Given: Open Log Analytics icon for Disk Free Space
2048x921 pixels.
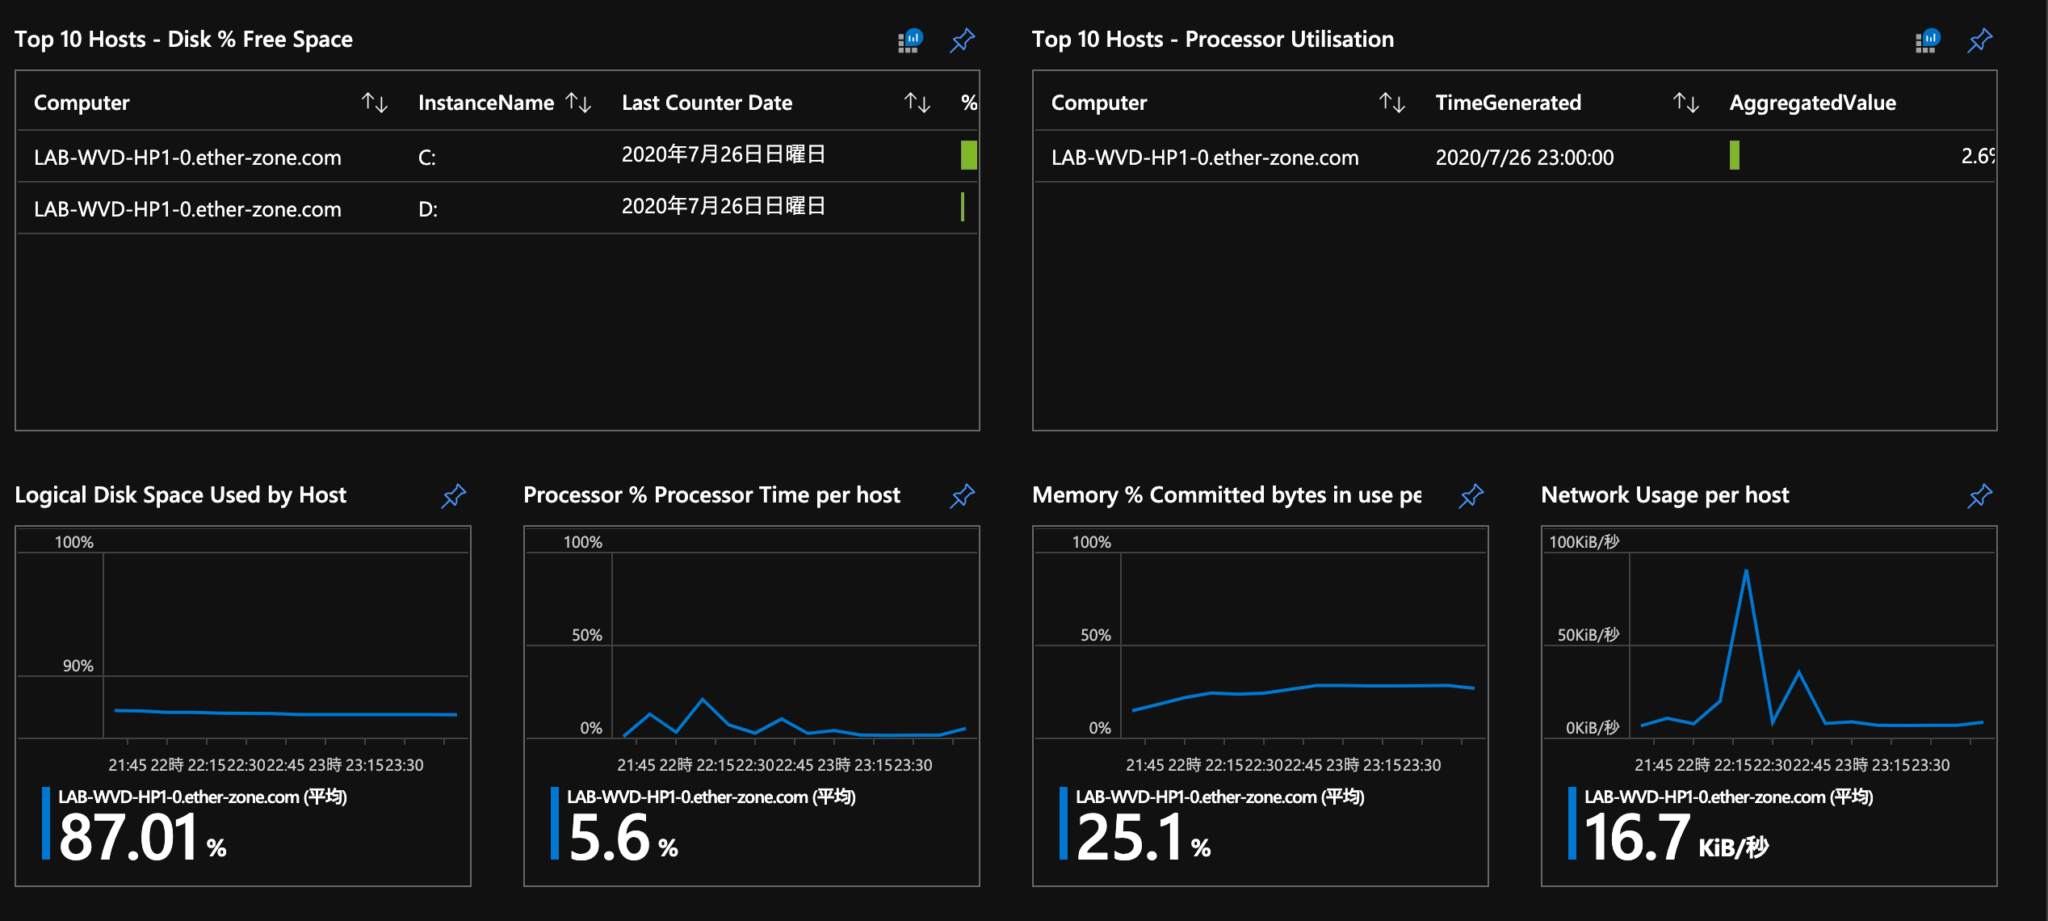Looking at the screenshot, I should pos(909,40).
